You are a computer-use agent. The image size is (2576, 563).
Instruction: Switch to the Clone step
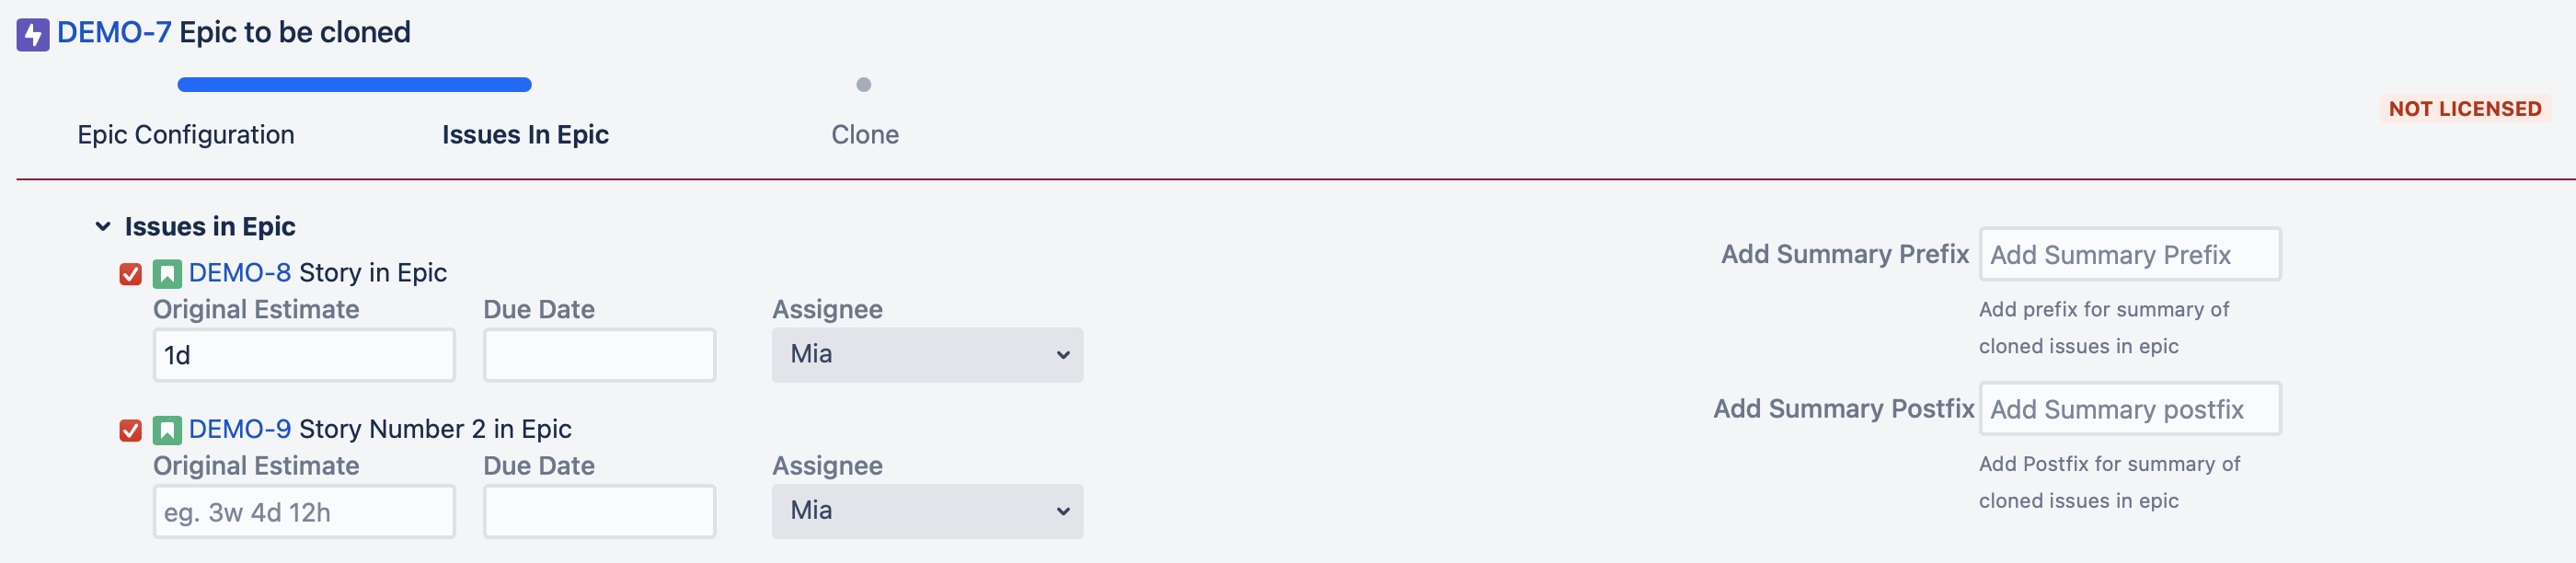coord(865,135)
